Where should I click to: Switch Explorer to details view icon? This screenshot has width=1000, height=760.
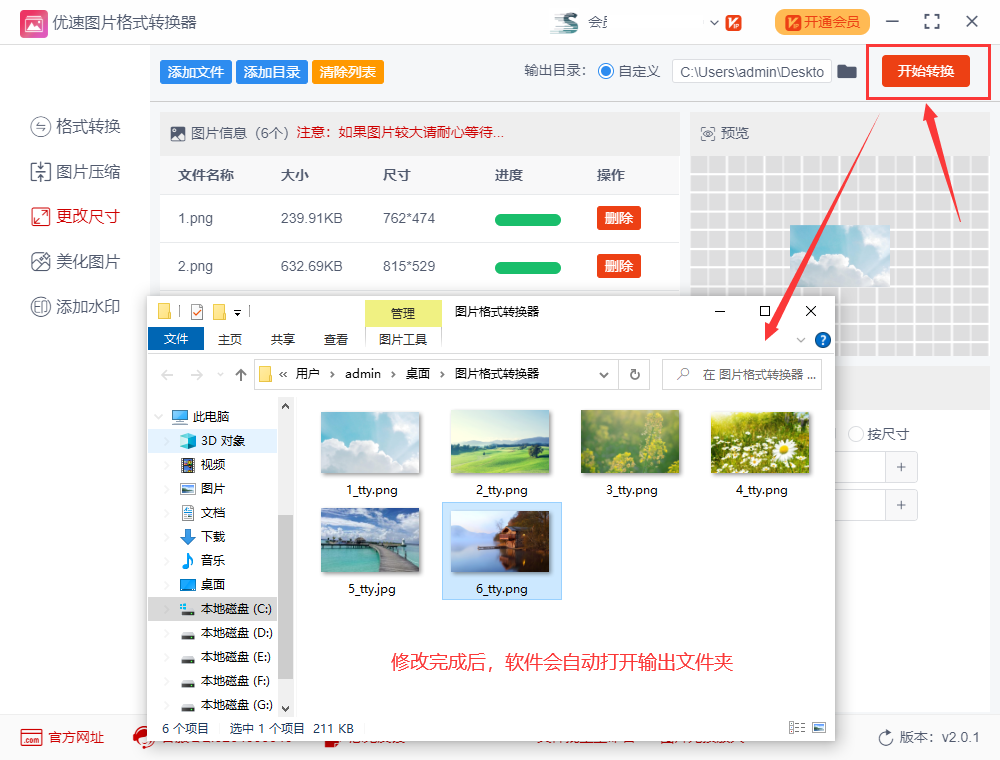(797, 727)
